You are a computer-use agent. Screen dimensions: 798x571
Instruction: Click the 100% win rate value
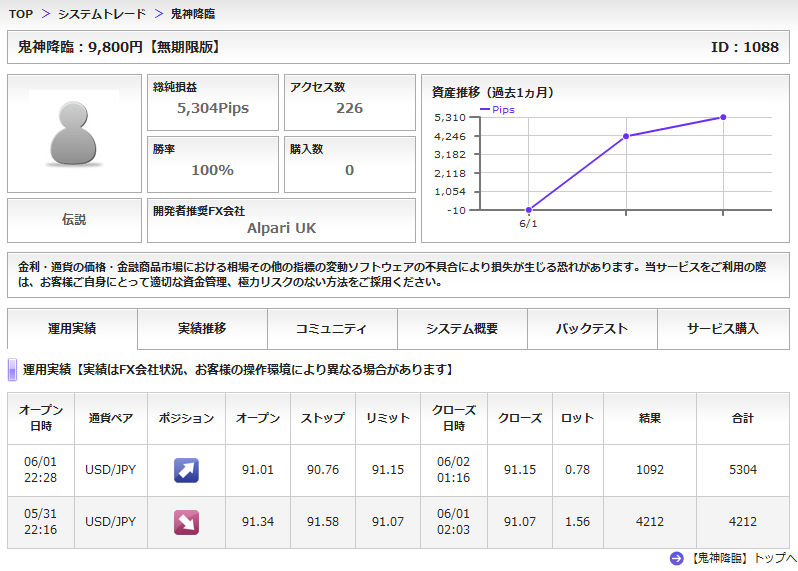pos(213,170)
